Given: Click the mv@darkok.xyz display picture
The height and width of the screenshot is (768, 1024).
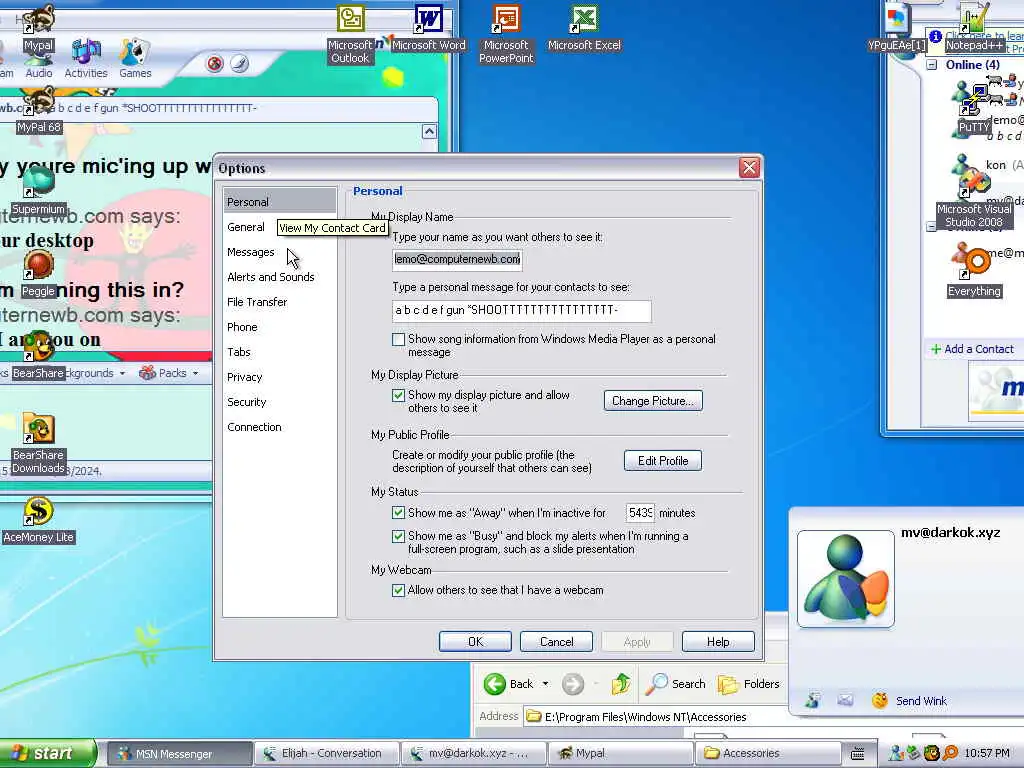Looking at the screenshot, I should (x=846, y=578).
